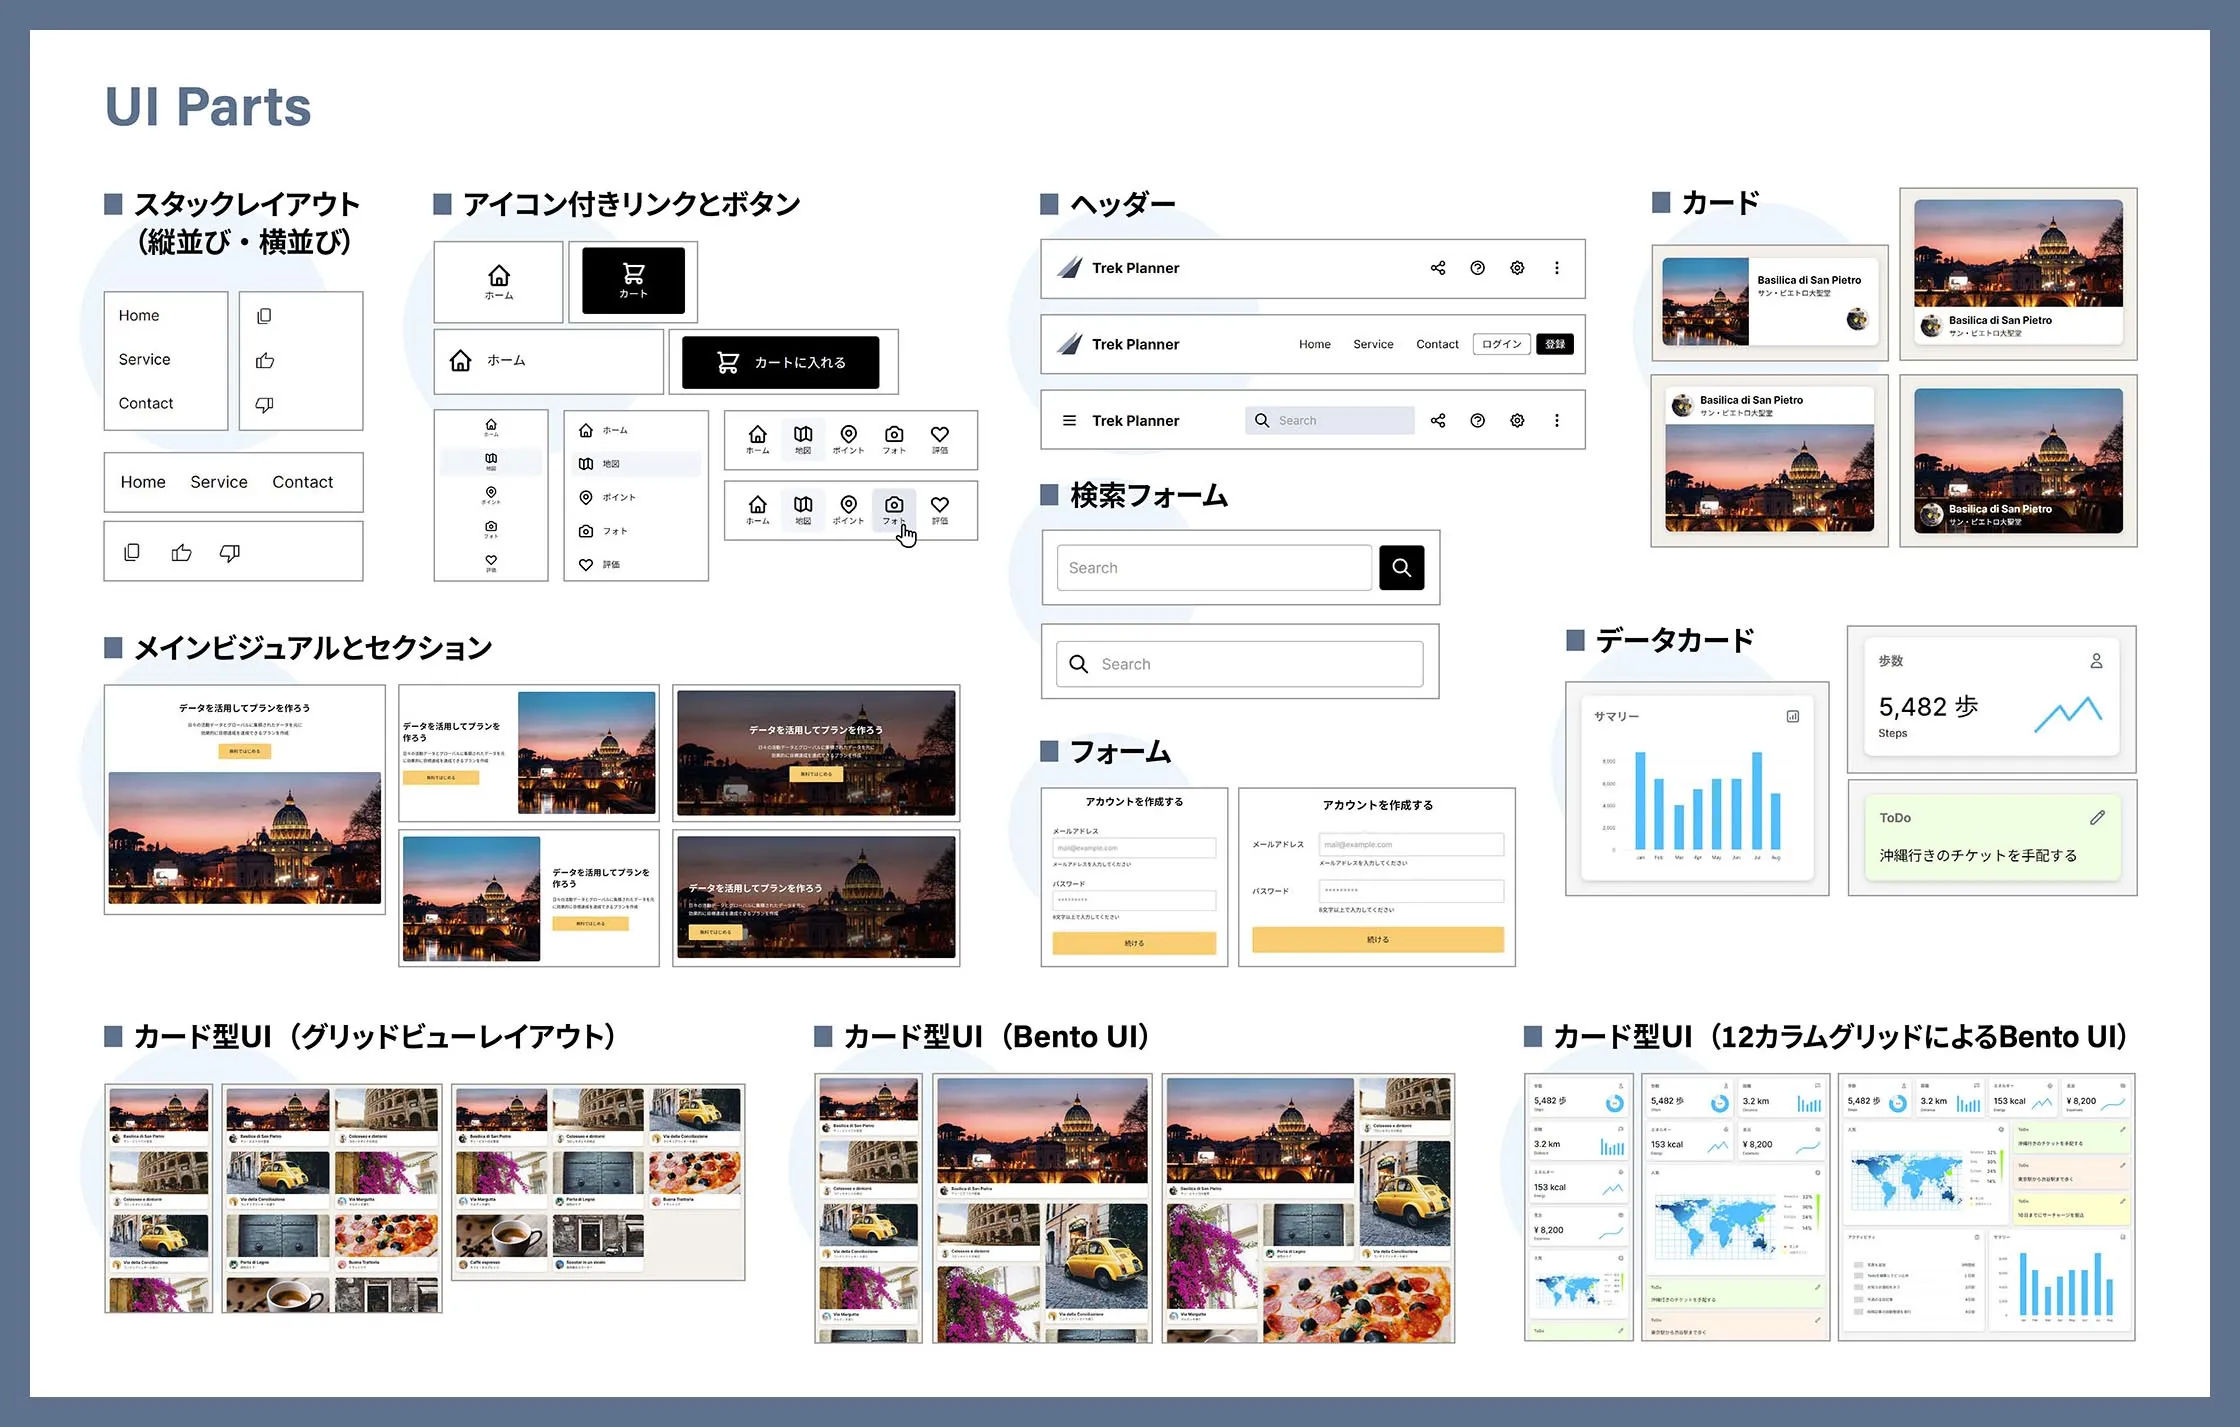Select フォト tab under the hand cursor
Screen dimensions: 2240x1427
[x=894, y=509]
